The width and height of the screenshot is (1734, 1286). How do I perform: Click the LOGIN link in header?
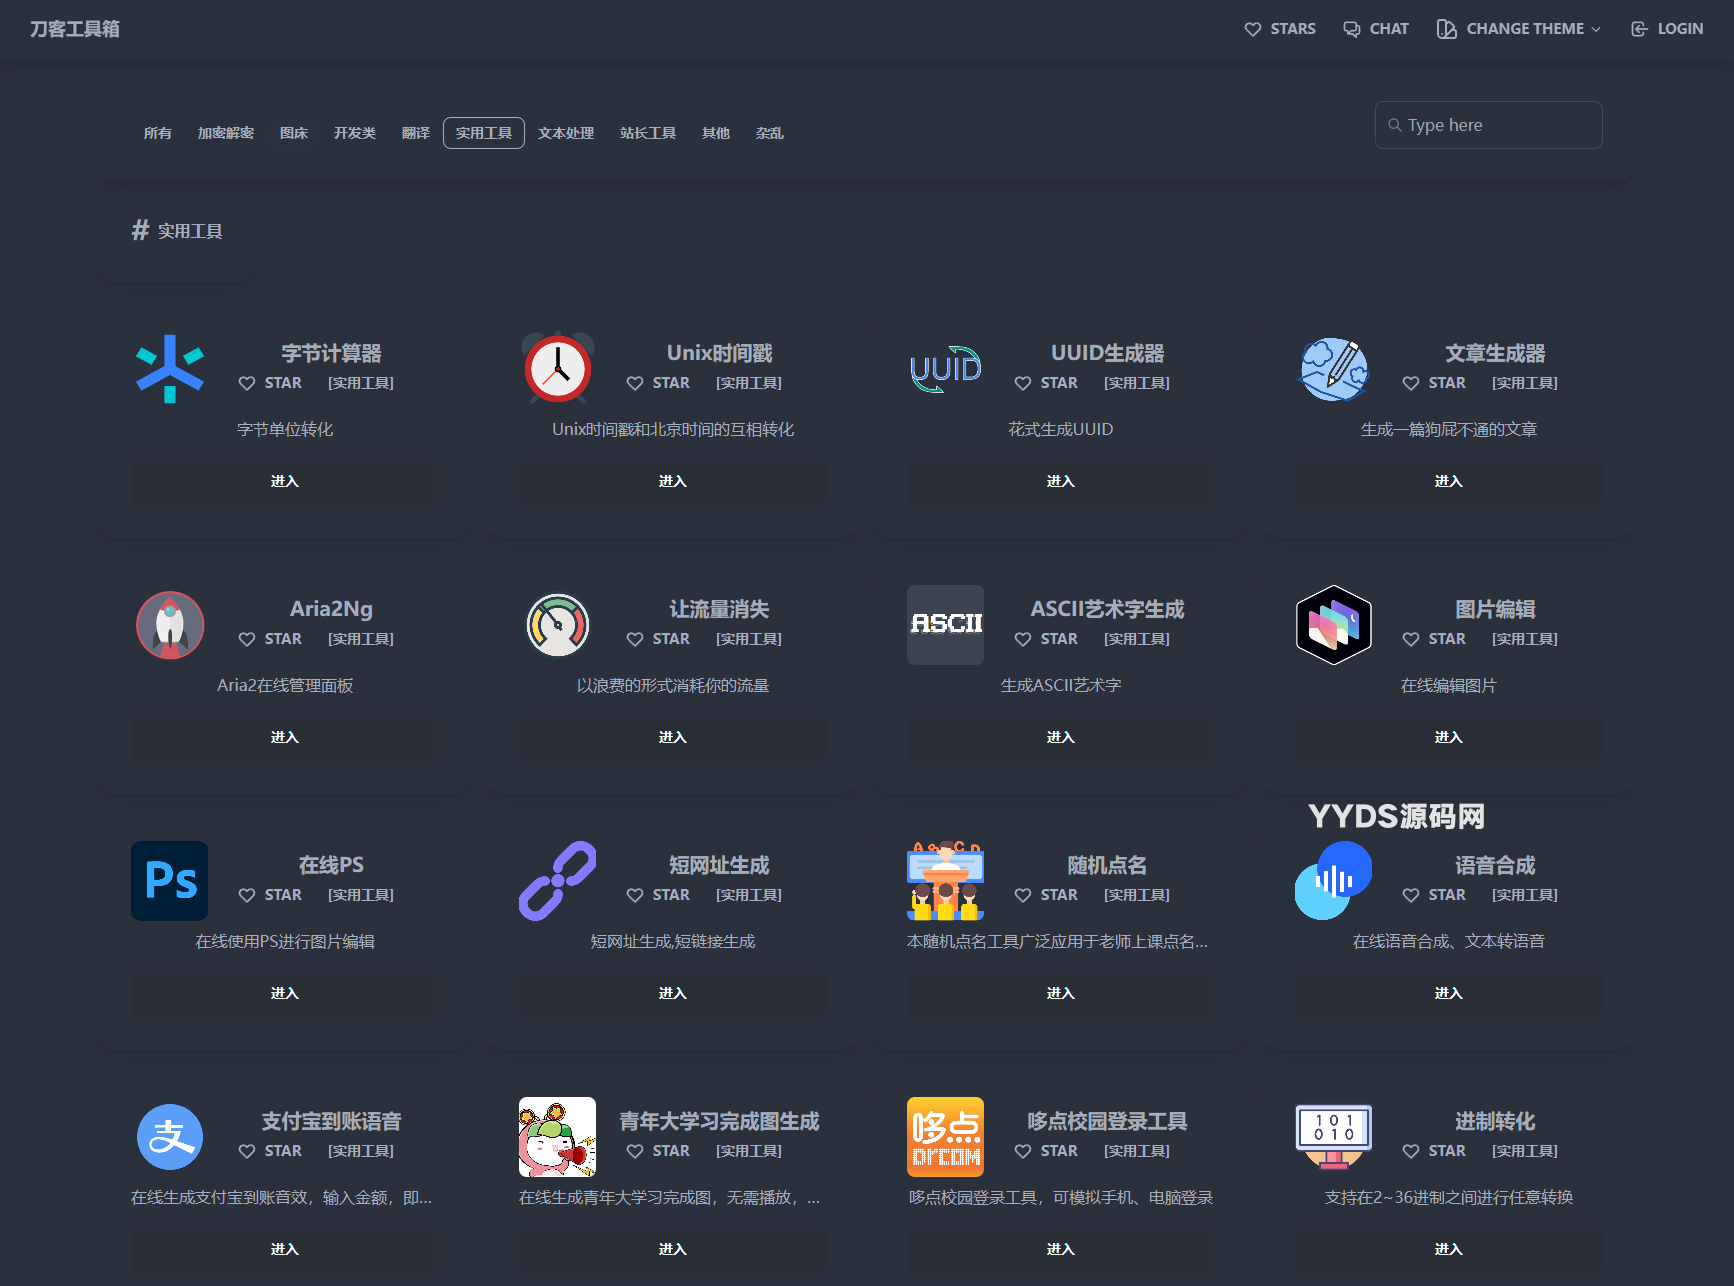(x=1667, y=29)
